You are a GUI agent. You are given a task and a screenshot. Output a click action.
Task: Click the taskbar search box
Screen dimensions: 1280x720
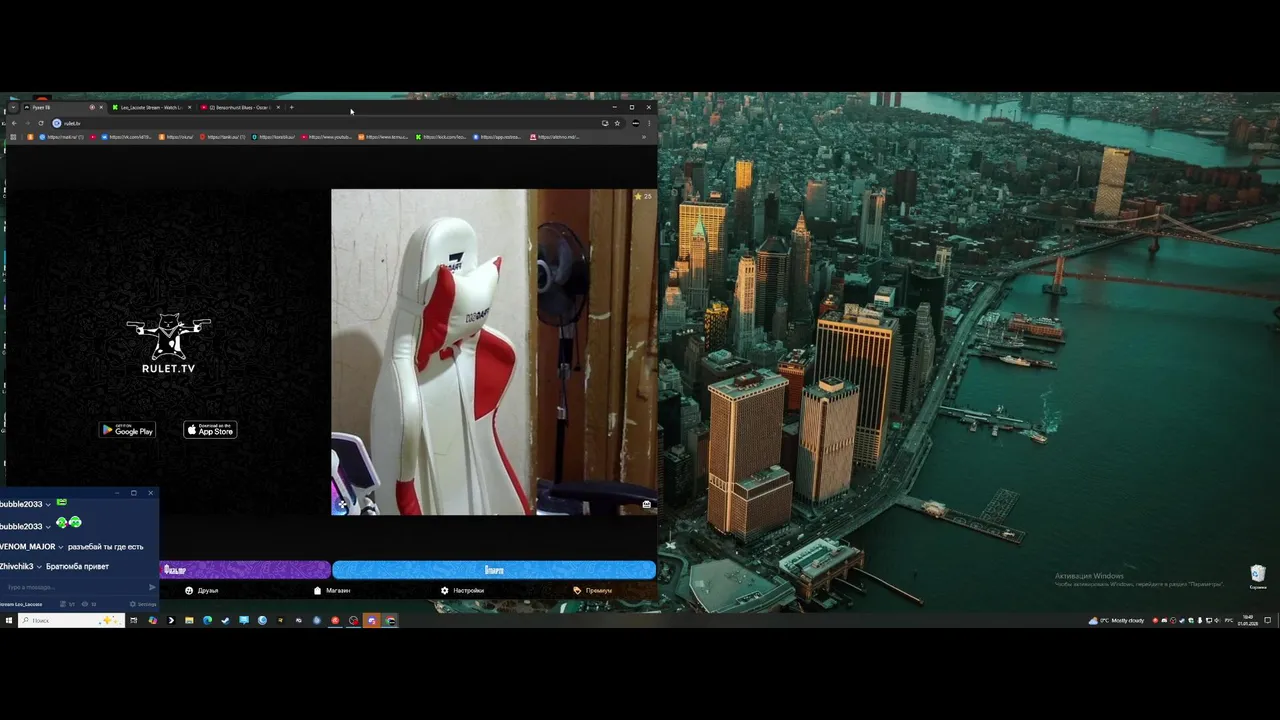tap(71, 621)
